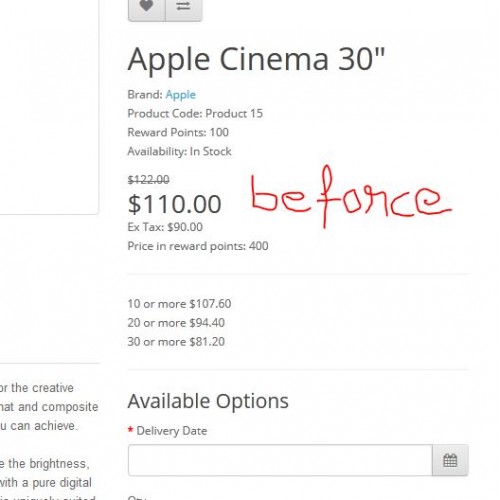Open the Apple brand link

coord(181,95)
